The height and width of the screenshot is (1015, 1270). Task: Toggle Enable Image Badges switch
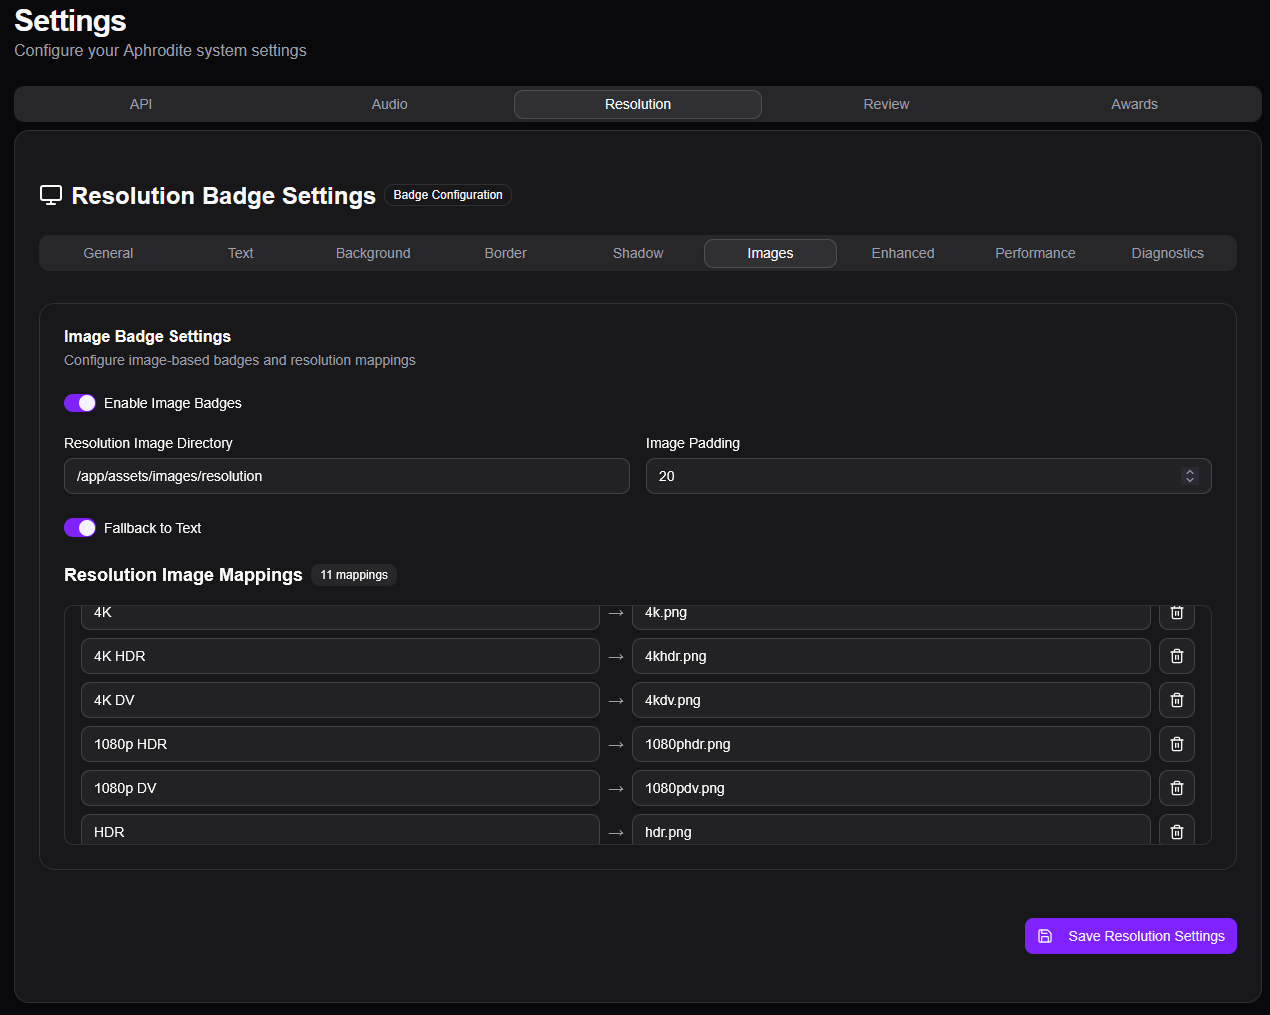click(80, 403)
